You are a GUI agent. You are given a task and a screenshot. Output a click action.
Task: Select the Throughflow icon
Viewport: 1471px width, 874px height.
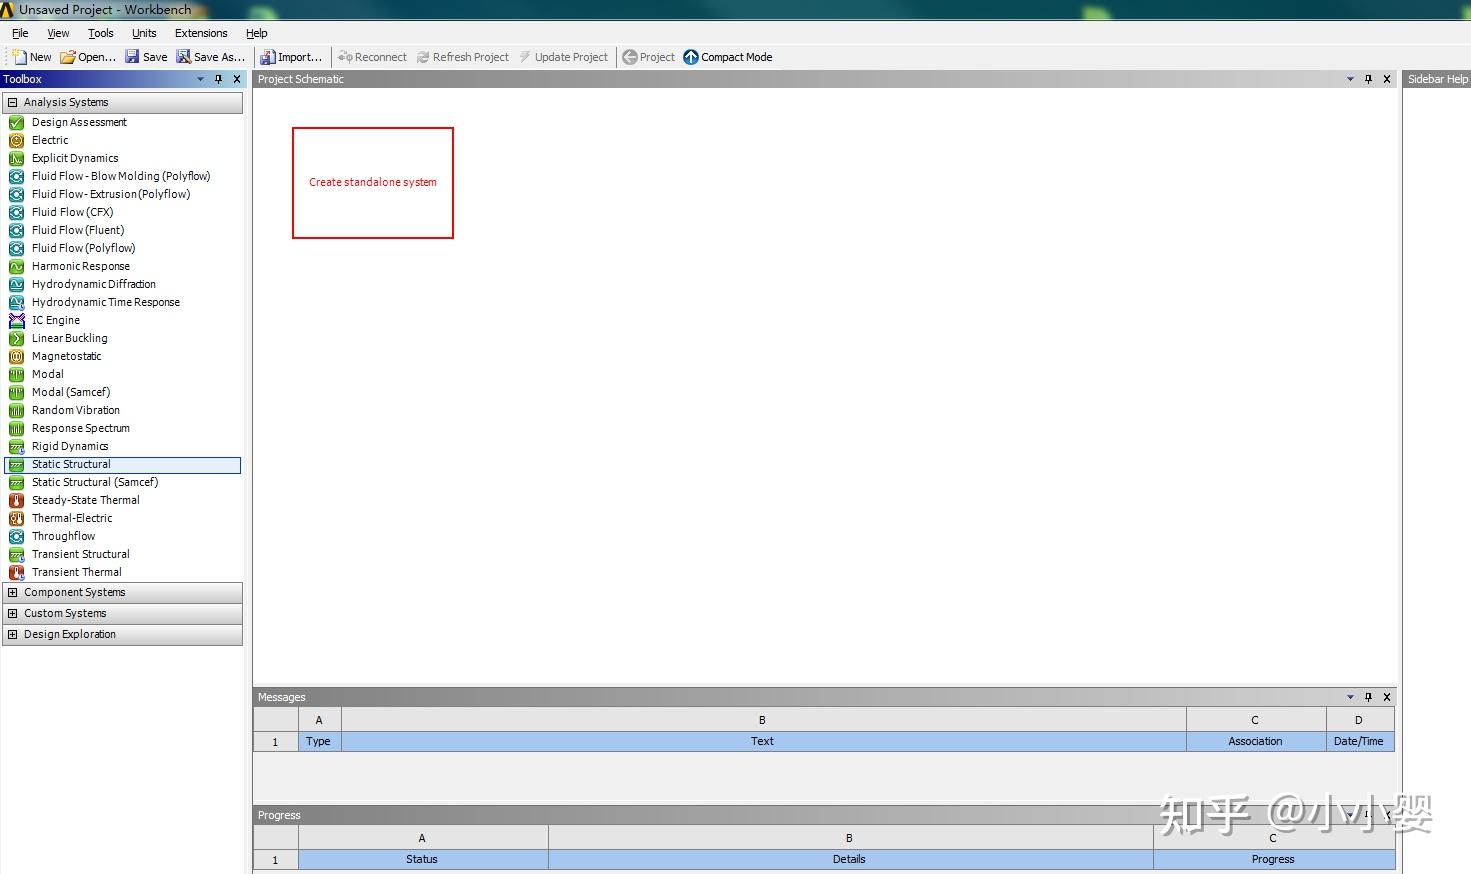pos(16,536)
